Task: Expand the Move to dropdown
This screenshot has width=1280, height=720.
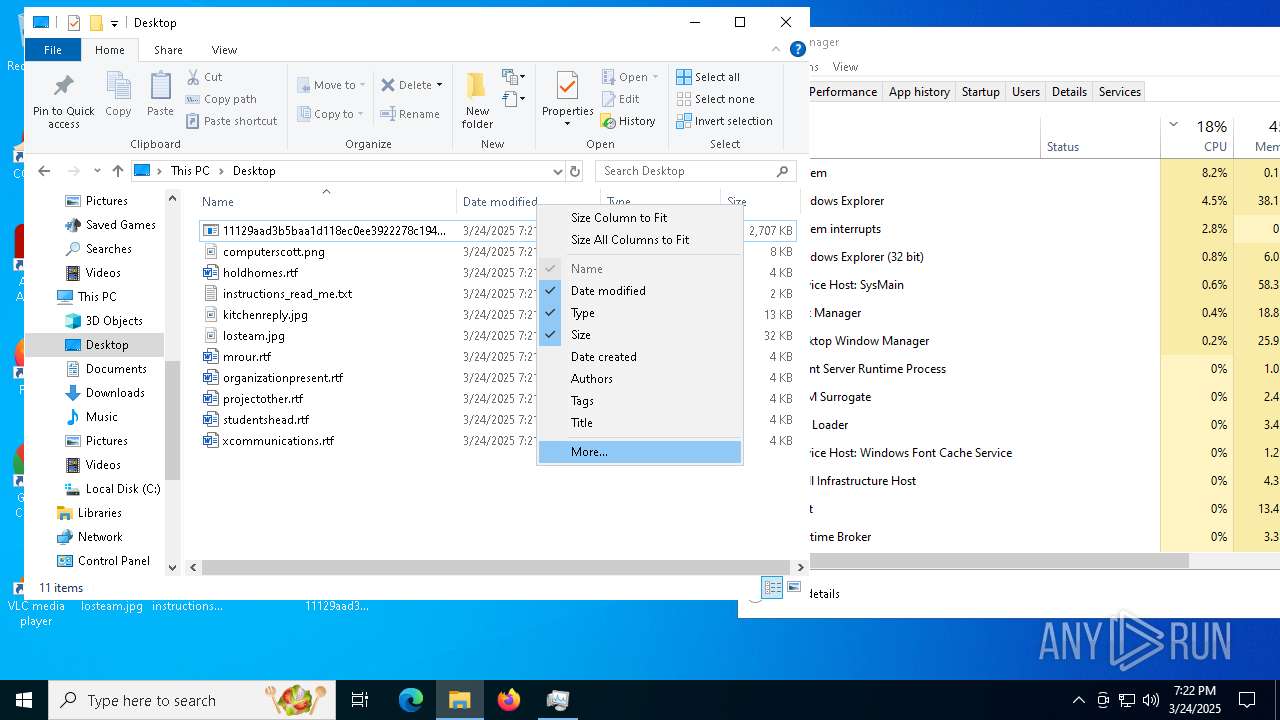Action: [362, 85]
